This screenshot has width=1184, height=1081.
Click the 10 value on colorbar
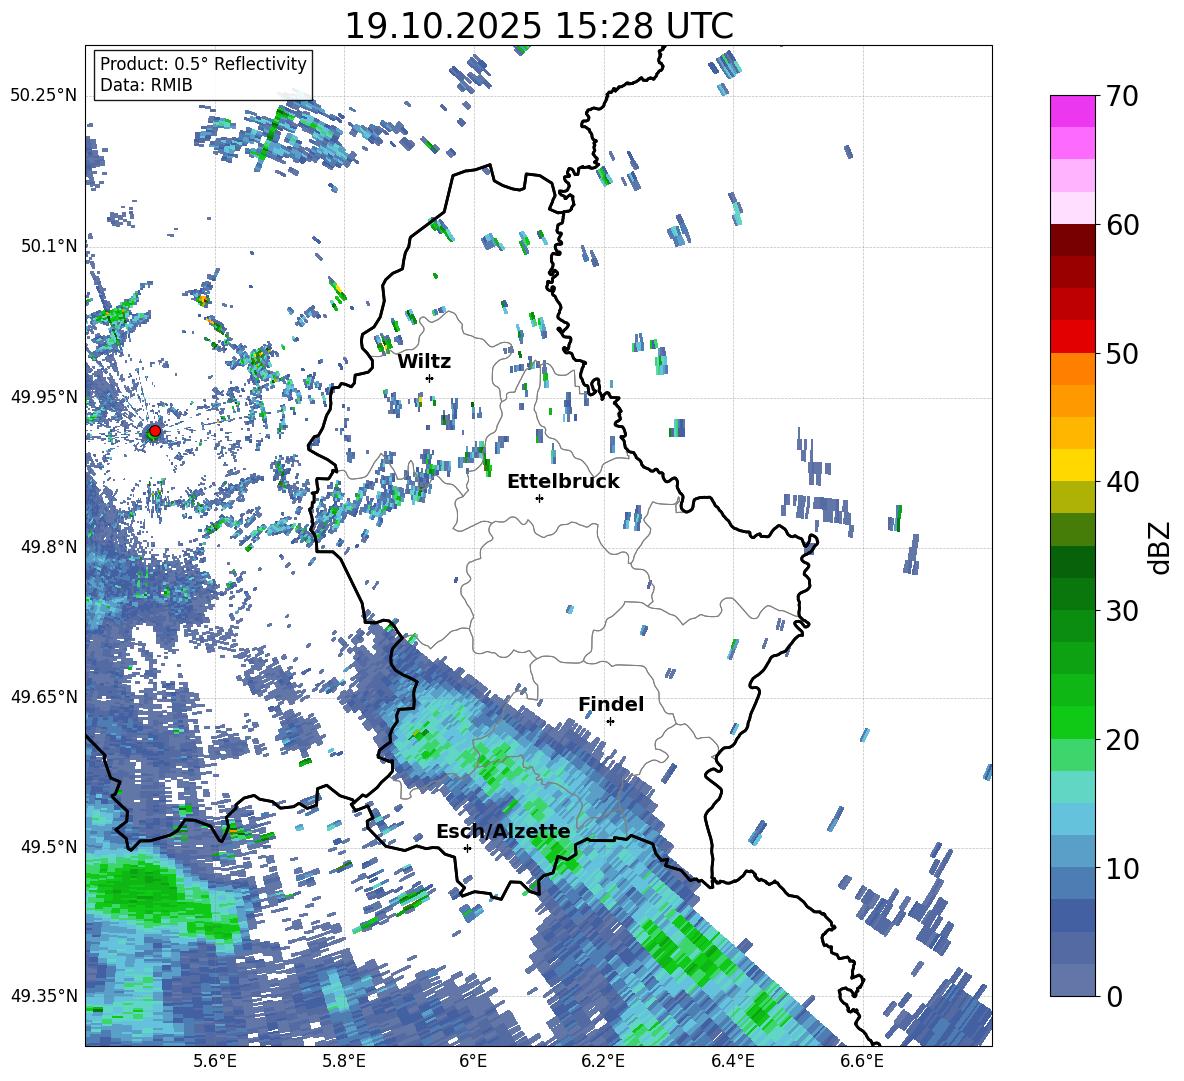point(1122,868)
